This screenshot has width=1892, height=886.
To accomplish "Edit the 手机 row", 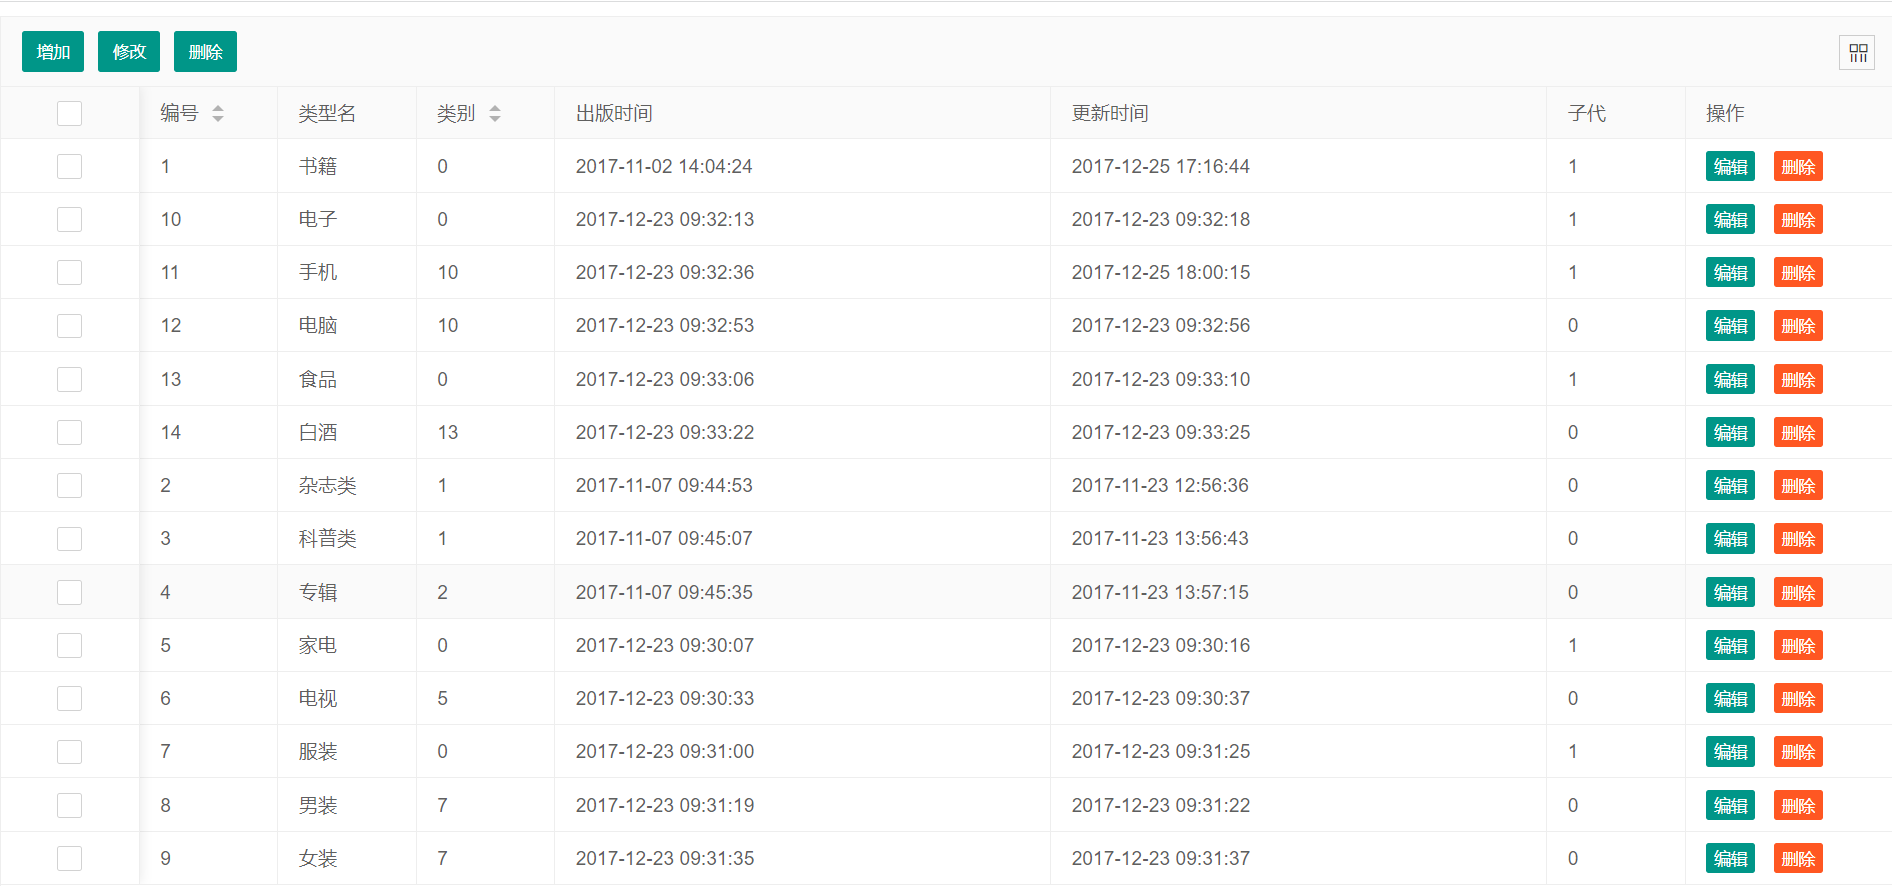I will [1730, 272].
